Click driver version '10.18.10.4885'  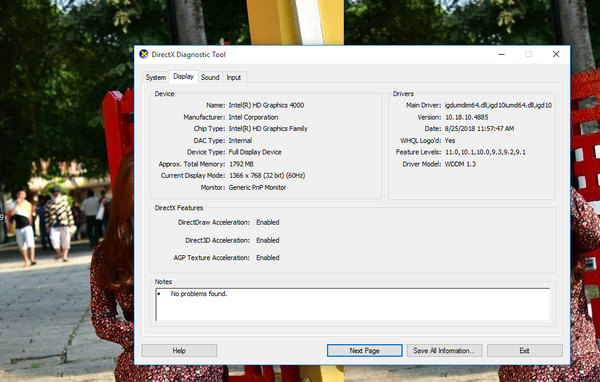click(466, 117)
